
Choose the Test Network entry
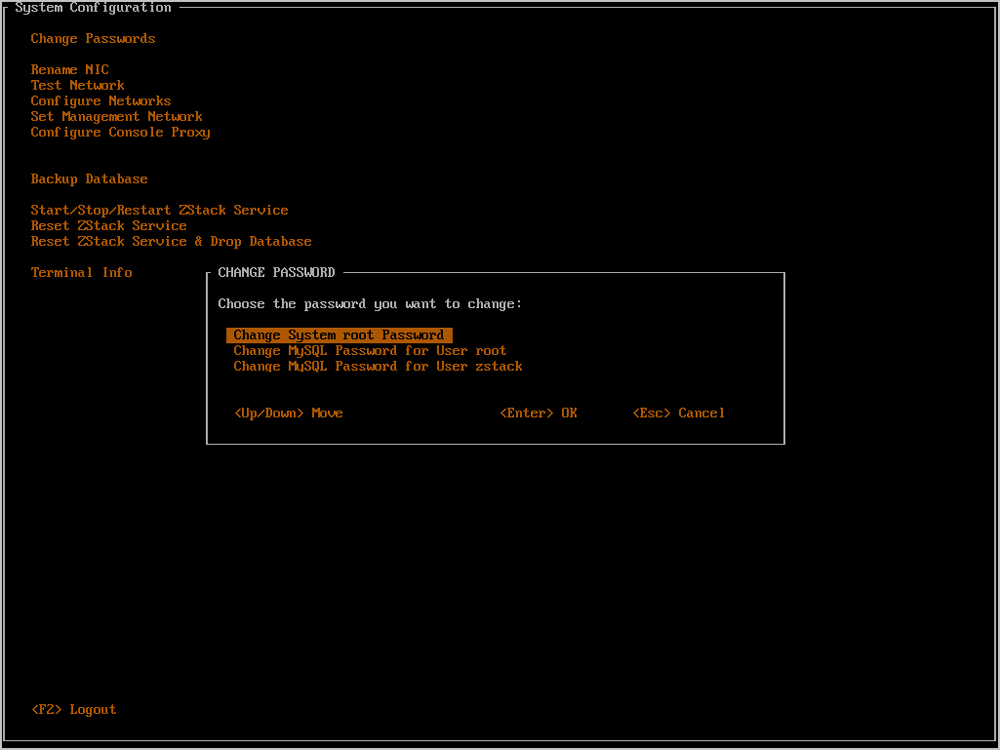point(78,86)
